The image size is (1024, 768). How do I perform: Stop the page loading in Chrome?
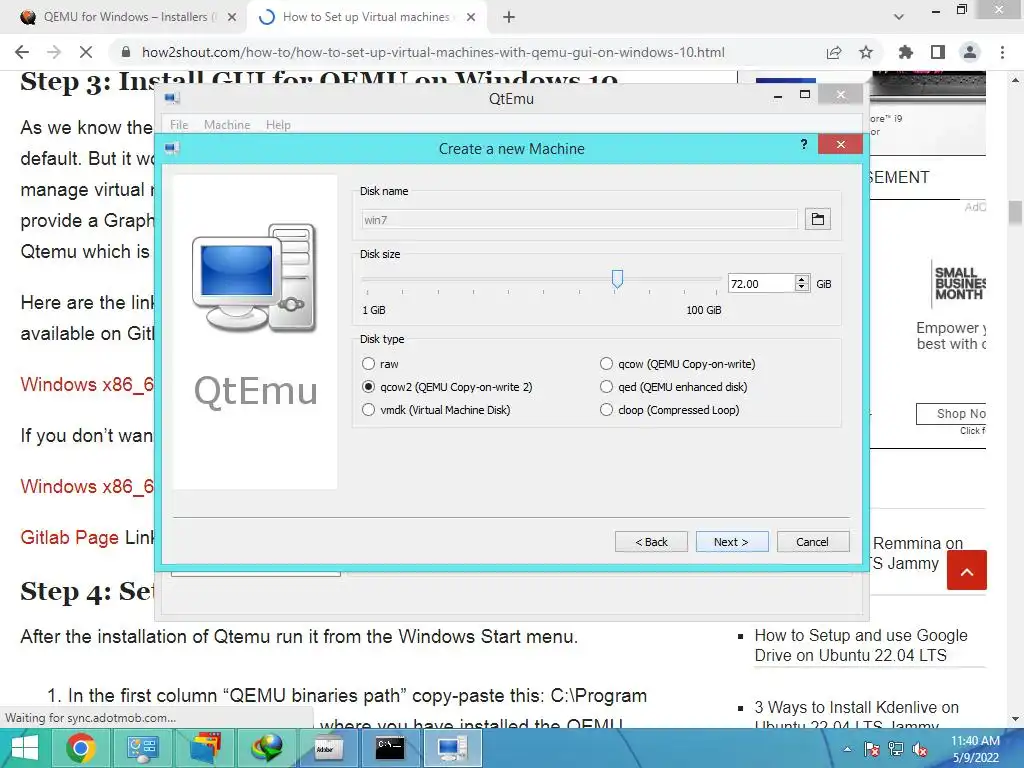pyautogui.click(x=86, y=52)
